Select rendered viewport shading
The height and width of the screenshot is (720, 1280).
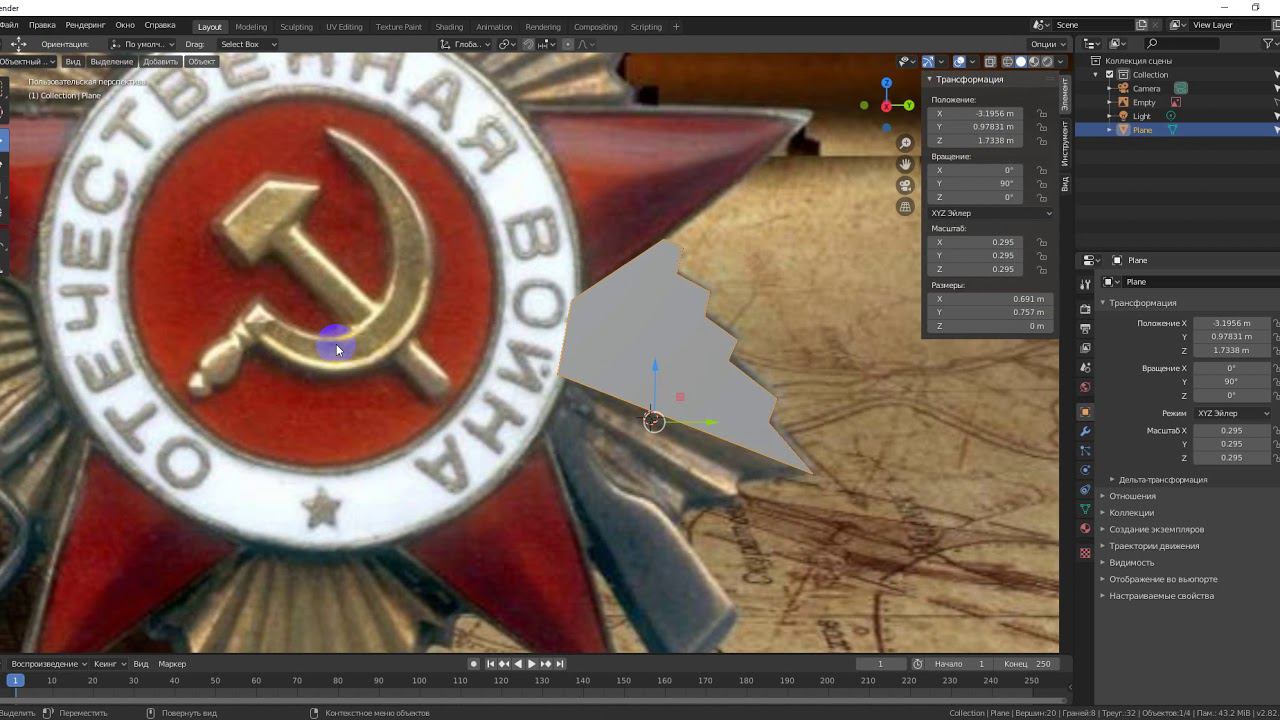pos(1047,62)
